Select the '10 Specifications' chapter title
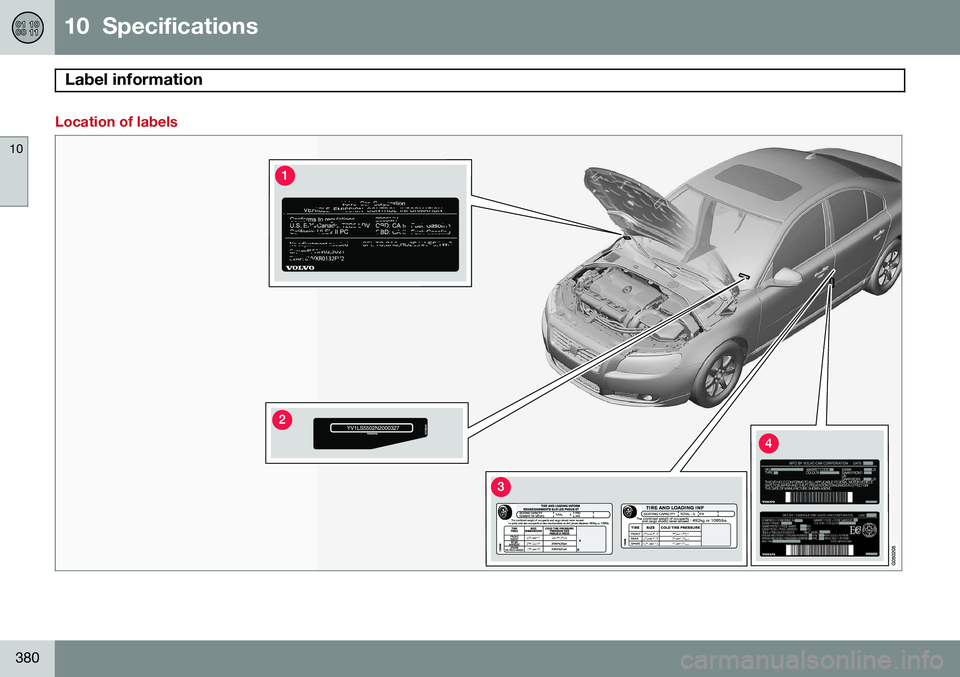 coord(161,26)
